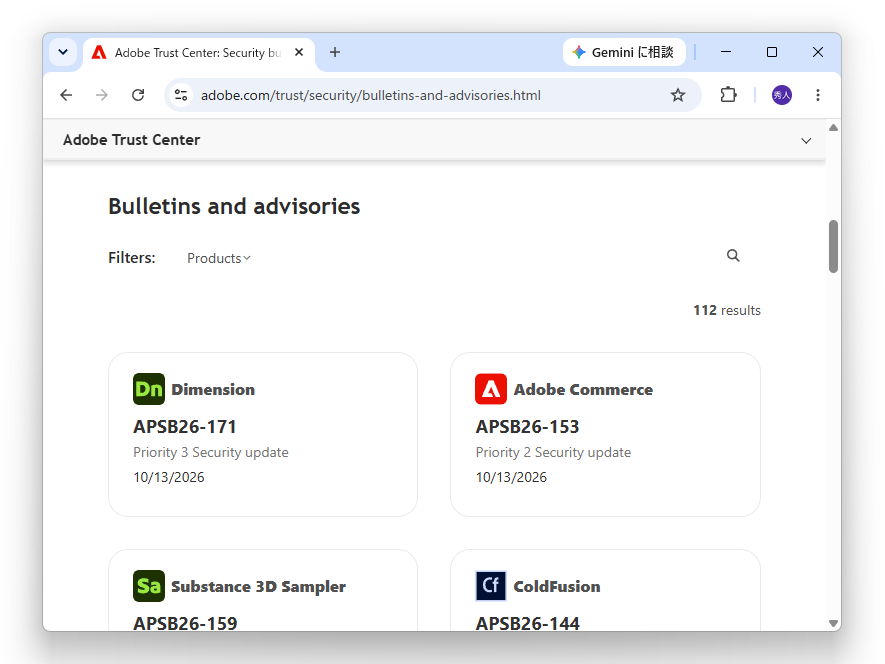
Task: Click the search magnifier icon beside filters
Action: (733, 256)
